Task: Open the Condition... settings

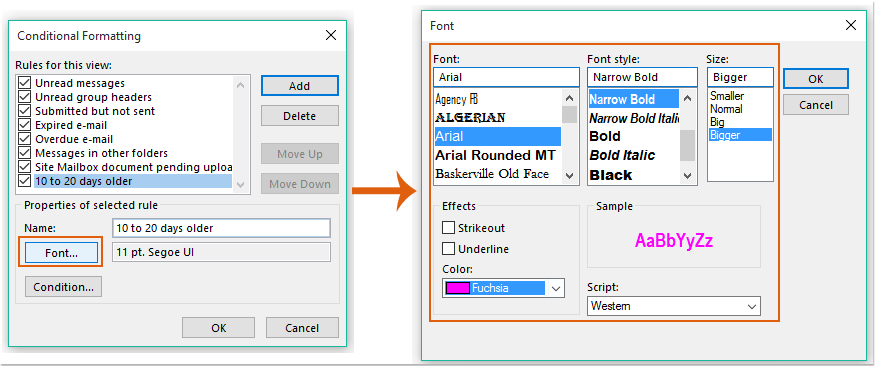Action: [64, 287]
